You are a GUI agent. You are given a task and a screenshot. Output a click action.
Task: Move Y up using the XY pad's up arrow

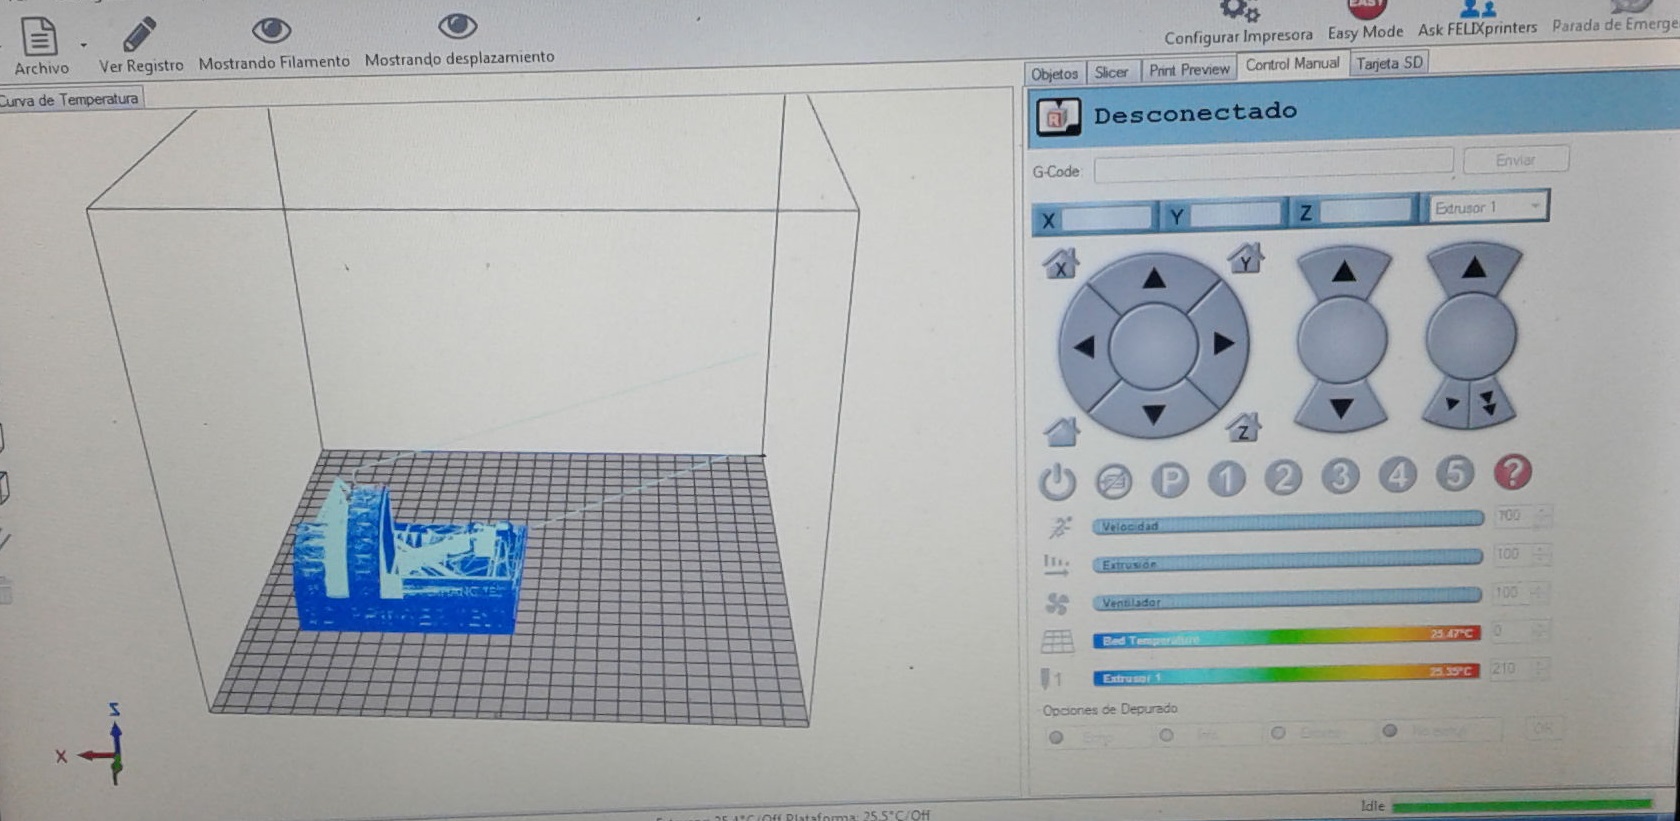(x=1154, y=278)
